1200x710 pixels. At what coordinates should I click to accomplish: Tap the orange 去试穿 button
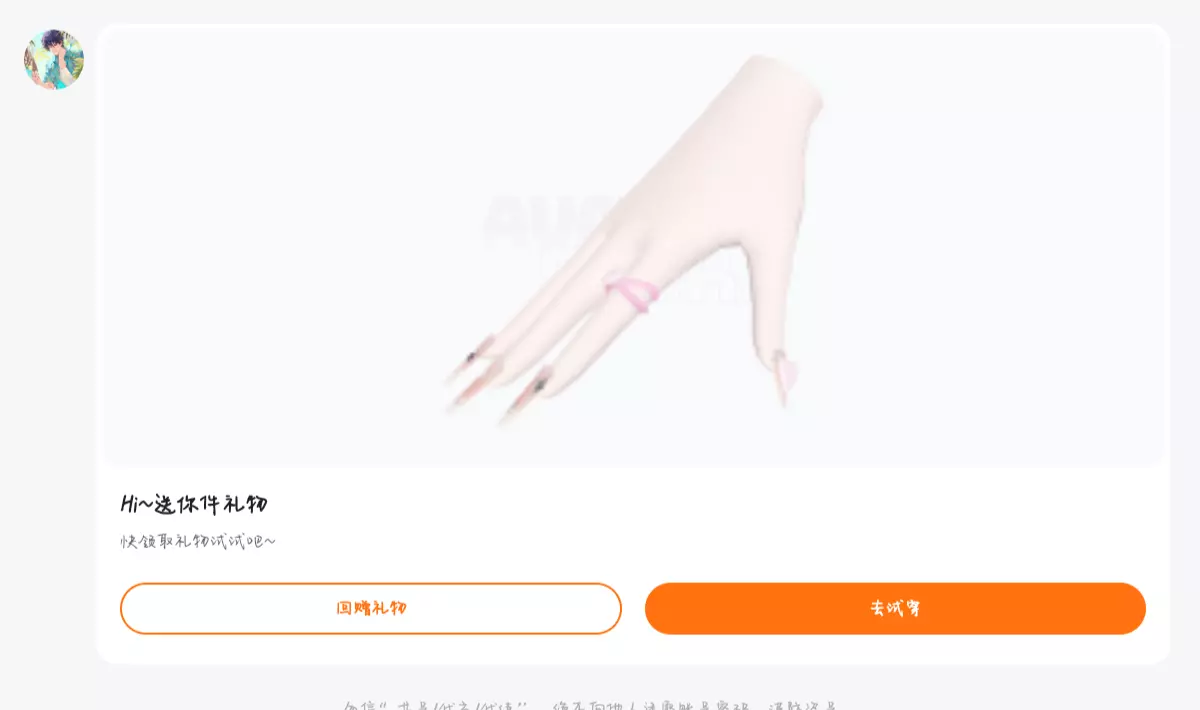pos(895,608)
